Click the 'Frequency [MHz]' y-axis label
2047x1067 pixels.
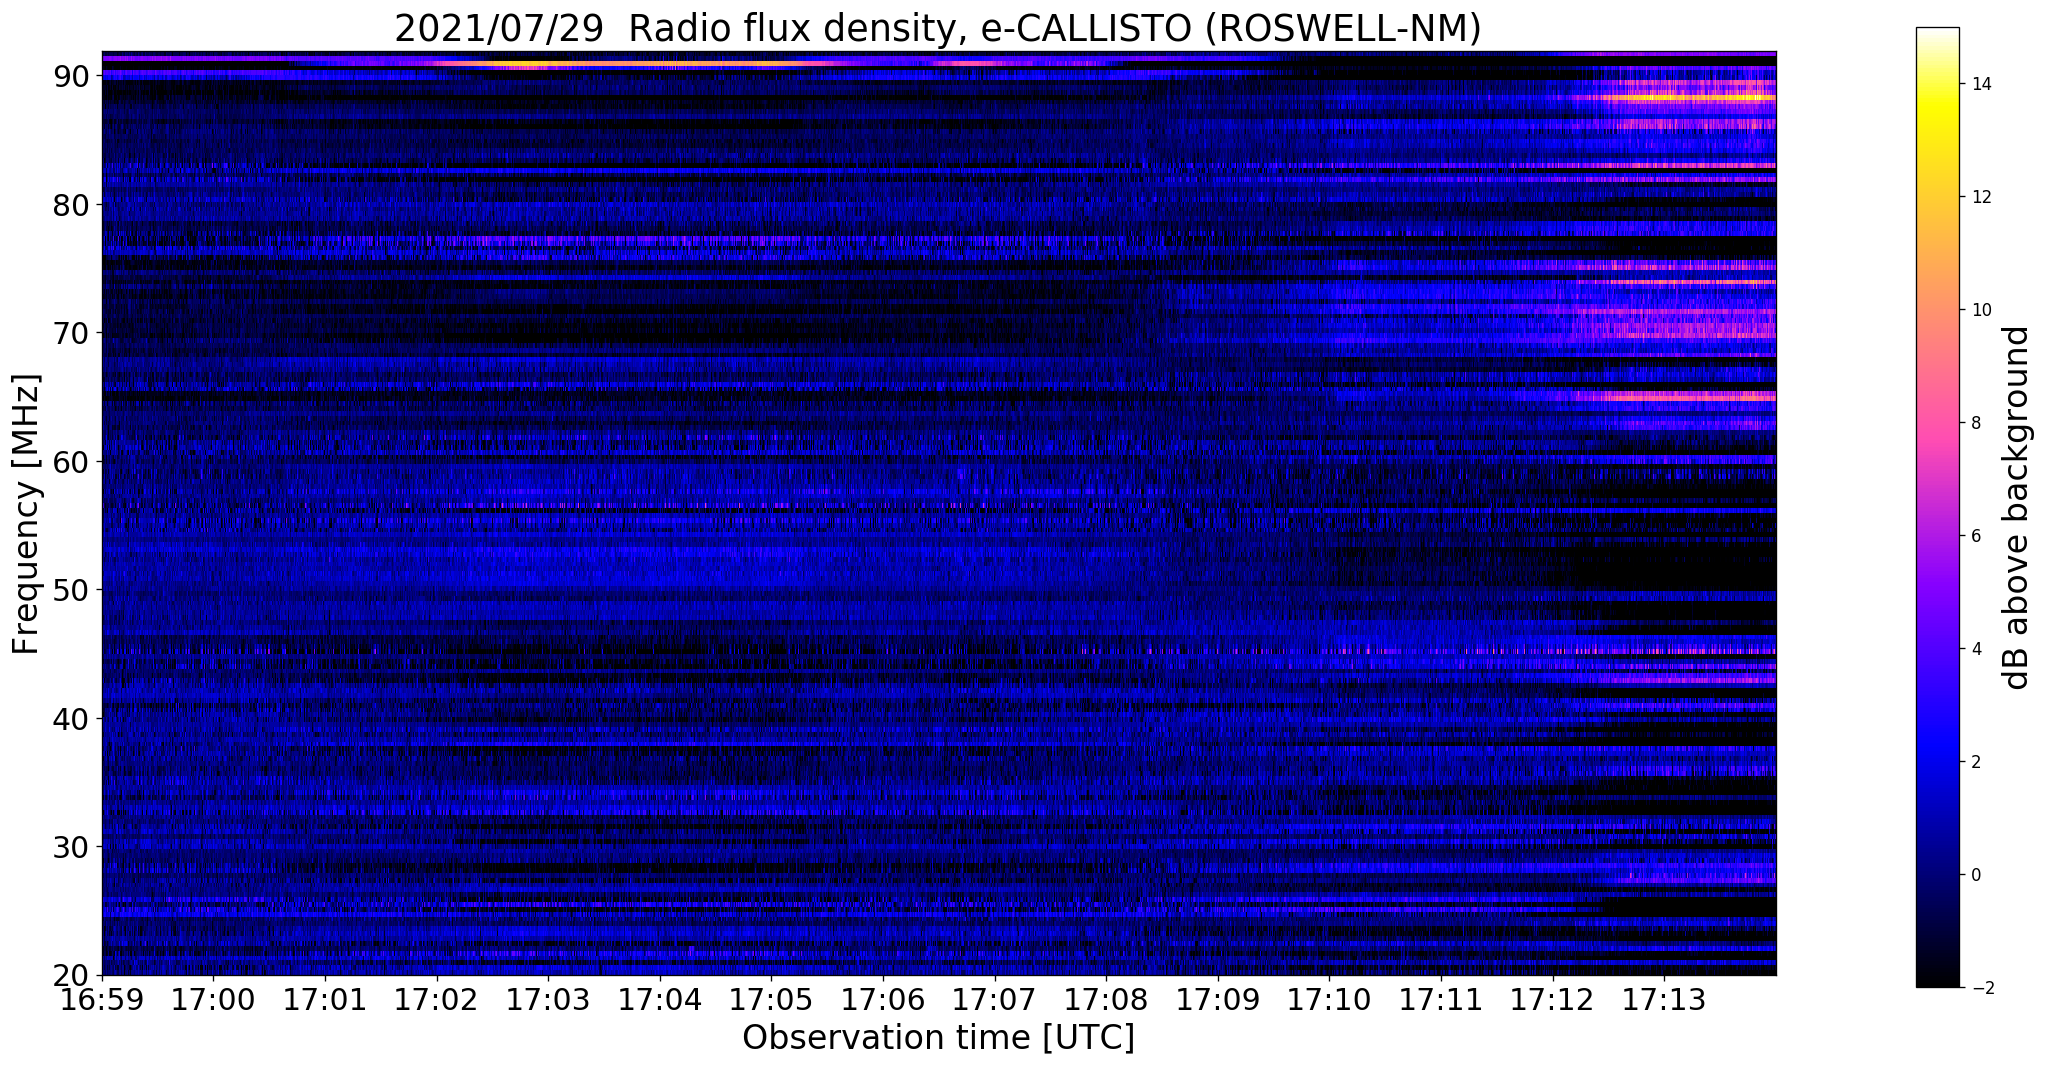26,514
